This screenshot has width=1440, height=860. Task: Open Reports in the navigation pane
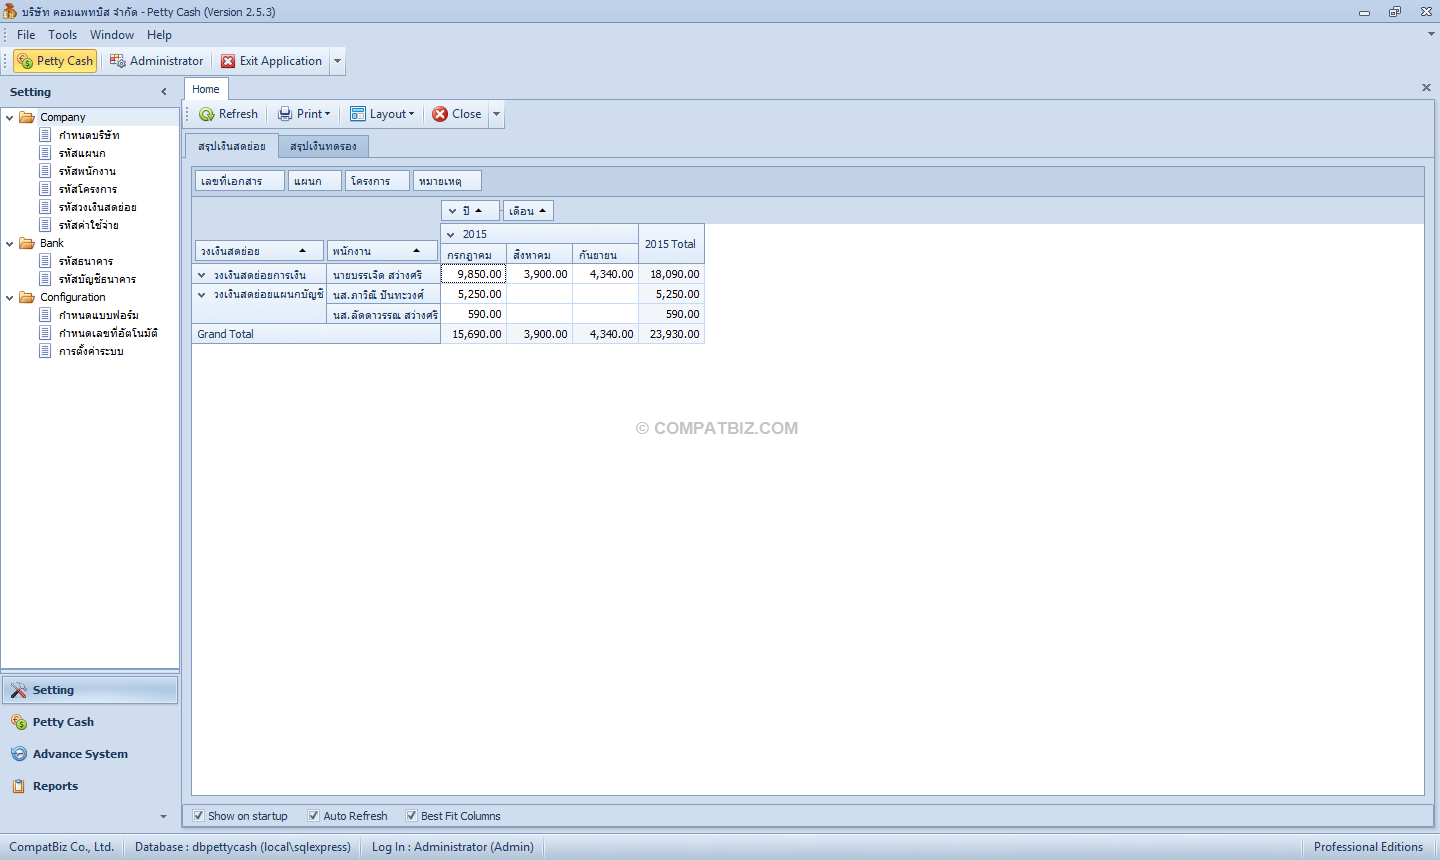(55, 786)
